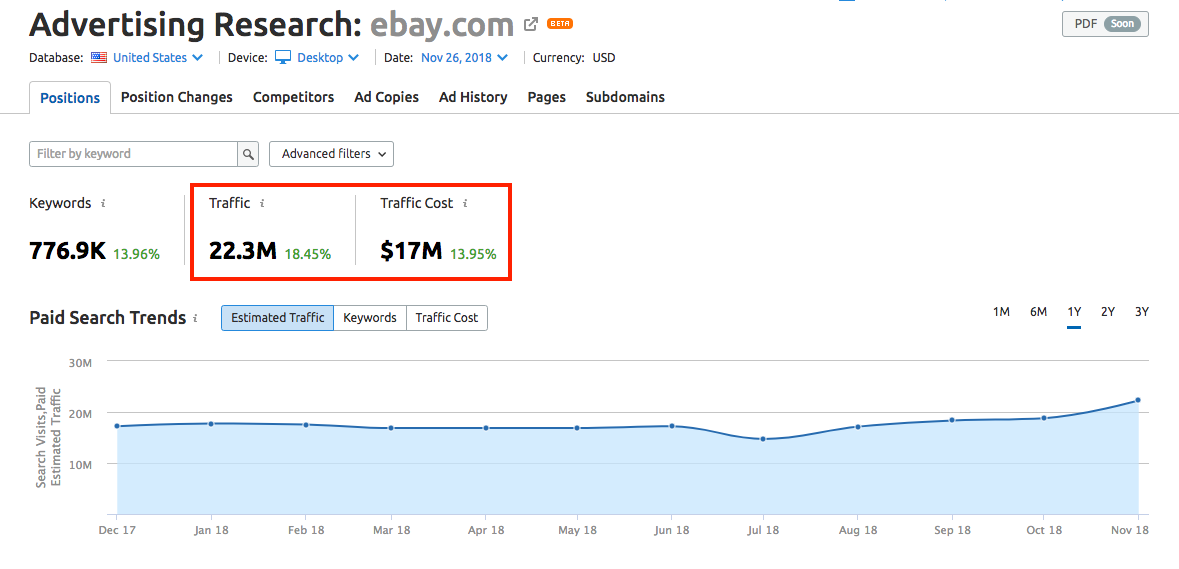Open ebay.com external link icon
The width and height of the screenshot is (1179, 569).
click(x=531, y=24)
